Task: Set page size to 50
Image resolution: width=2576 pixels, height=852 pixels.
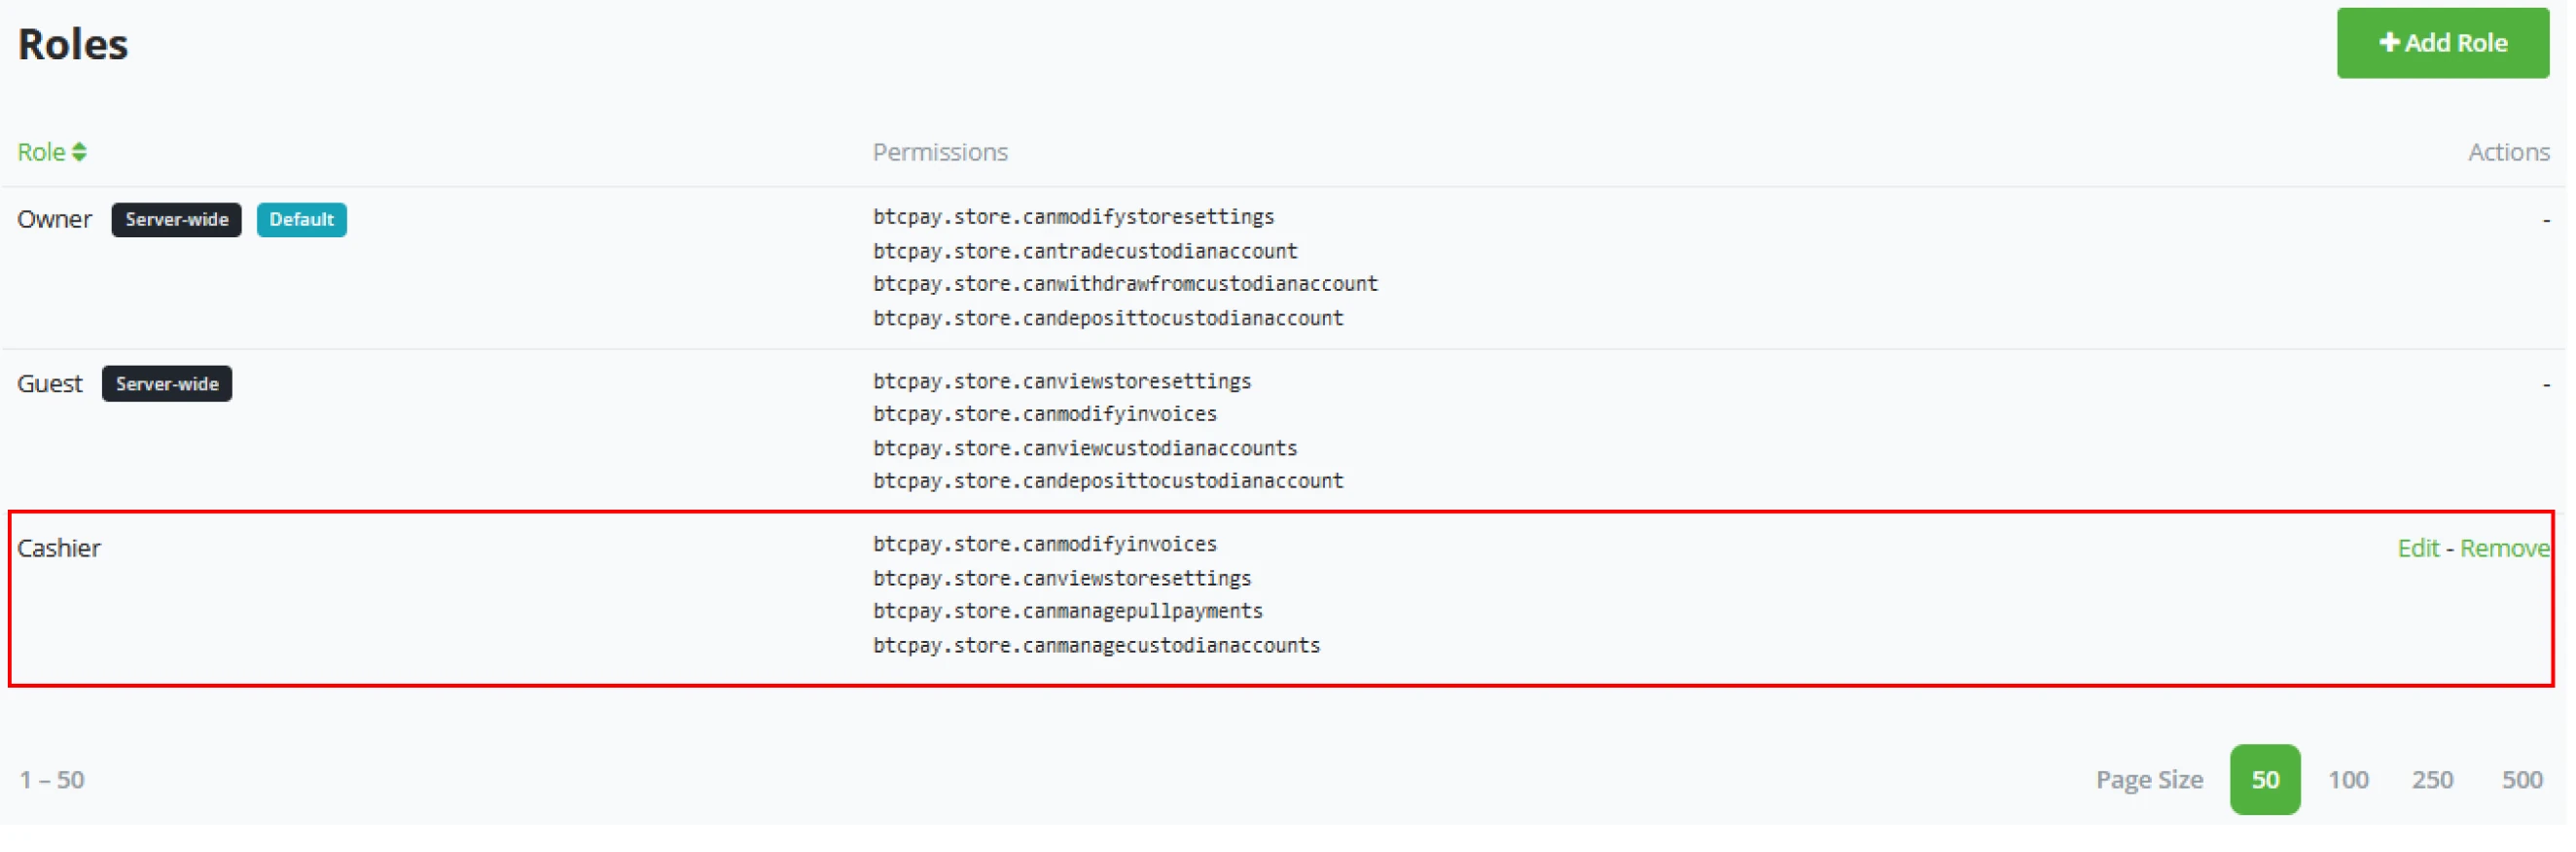Action: [2263, 779]
